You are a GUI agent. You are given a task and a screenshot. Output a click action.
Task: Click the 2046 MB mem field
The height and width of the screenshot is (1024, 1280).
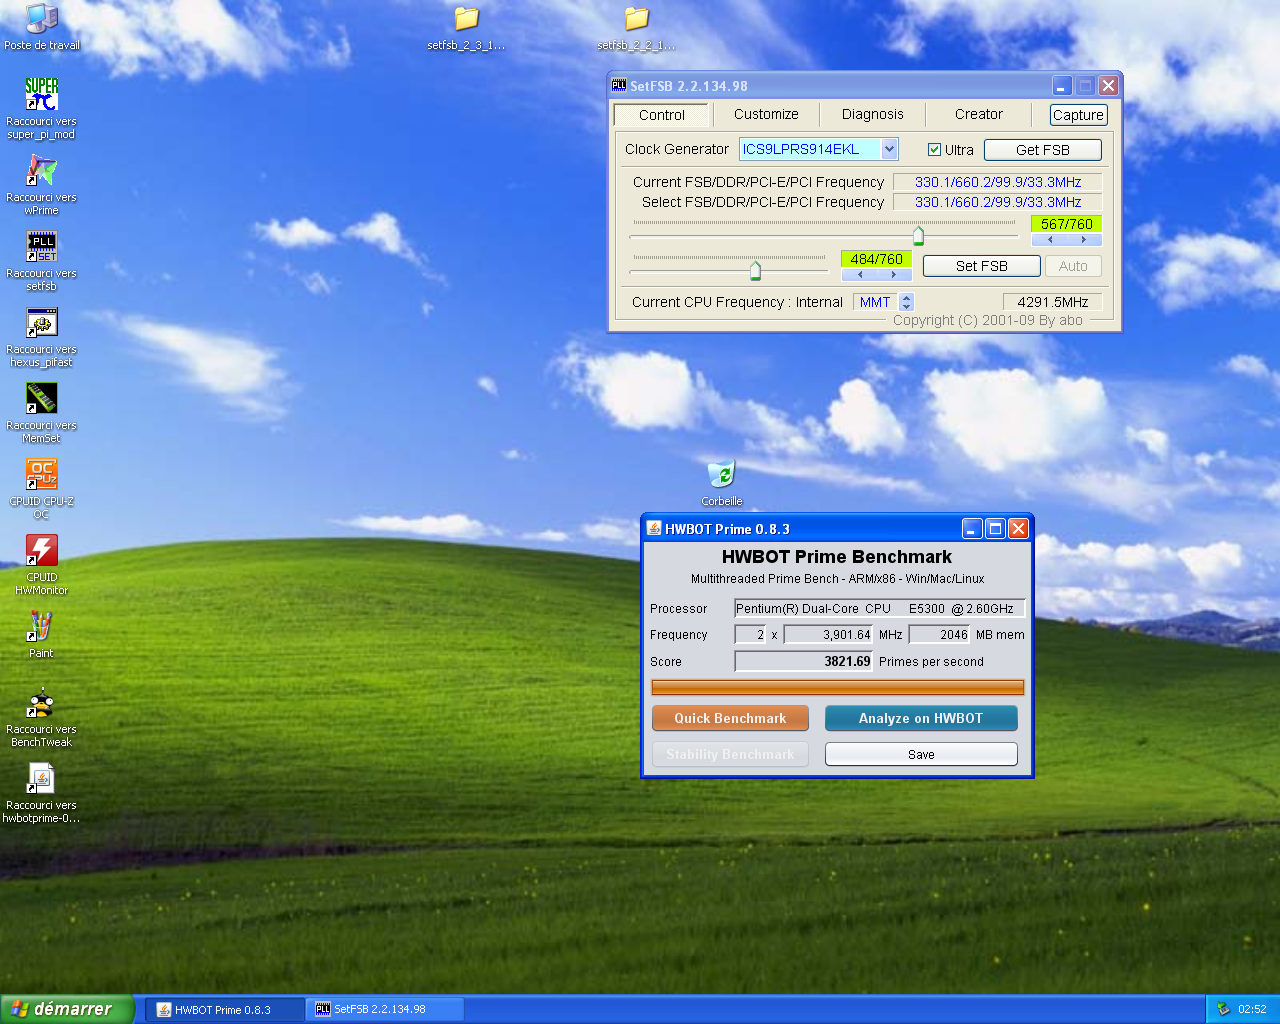[939, 634]
